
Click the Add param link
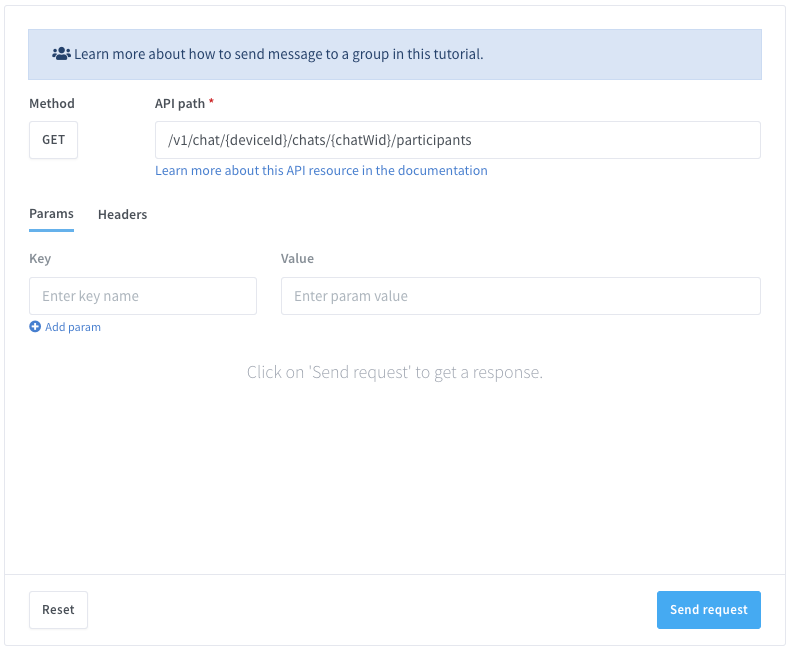click(x=72, y=327)
